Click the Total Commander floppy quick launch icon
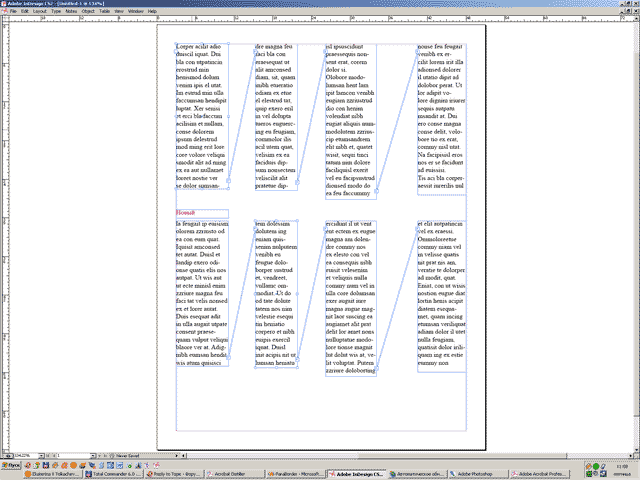This screenshot has height=480, width=640. coord(46,465)
